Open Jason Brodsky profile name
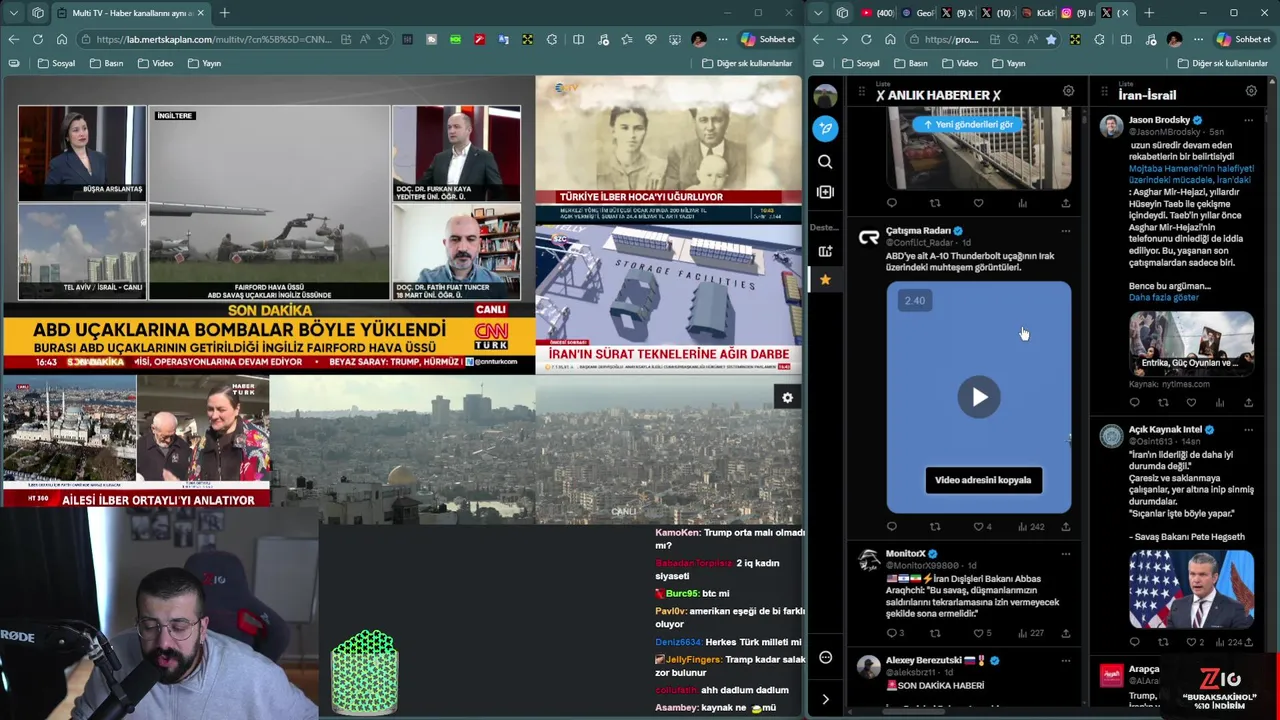 tap(1159, 120)
